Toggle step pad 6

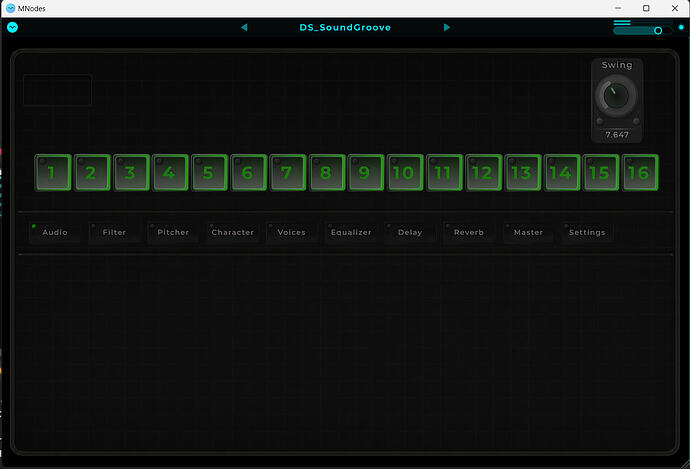tap(249, 172)
